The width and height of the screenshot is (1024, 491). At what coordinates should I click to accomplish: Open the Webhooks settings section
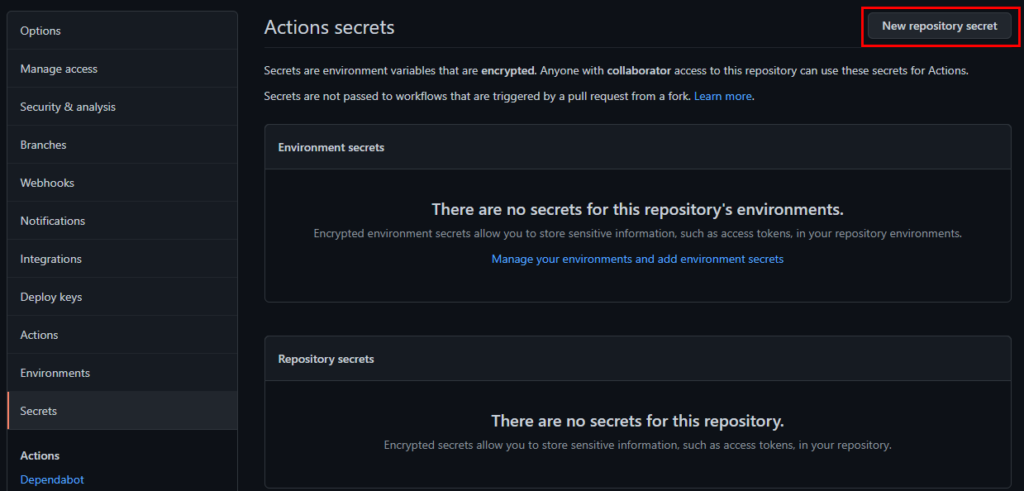click(x=47, y=183)
